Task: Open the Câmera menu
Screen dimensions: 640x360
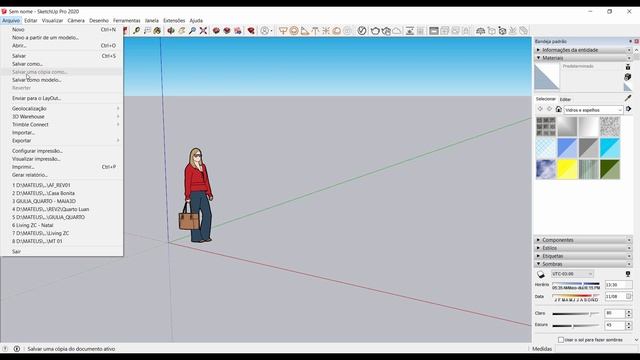Action: point(76,20)
